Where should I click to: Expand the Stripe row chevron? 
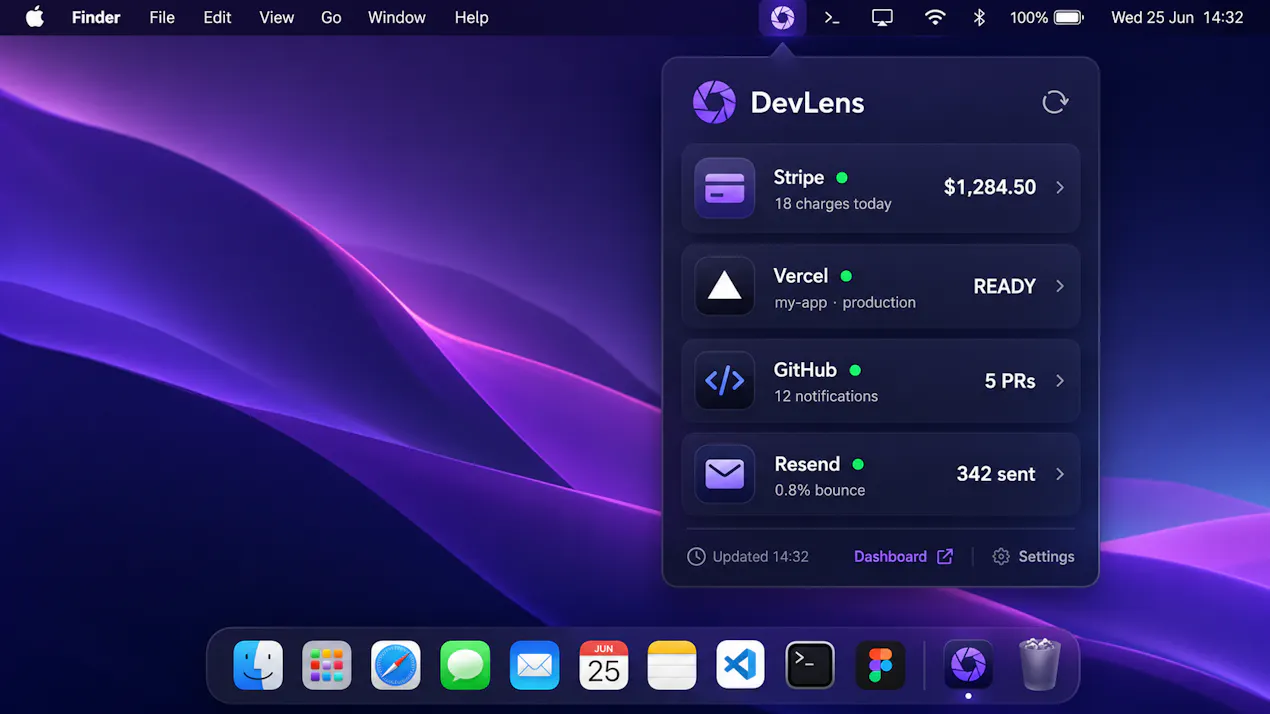coord(1060,188)
